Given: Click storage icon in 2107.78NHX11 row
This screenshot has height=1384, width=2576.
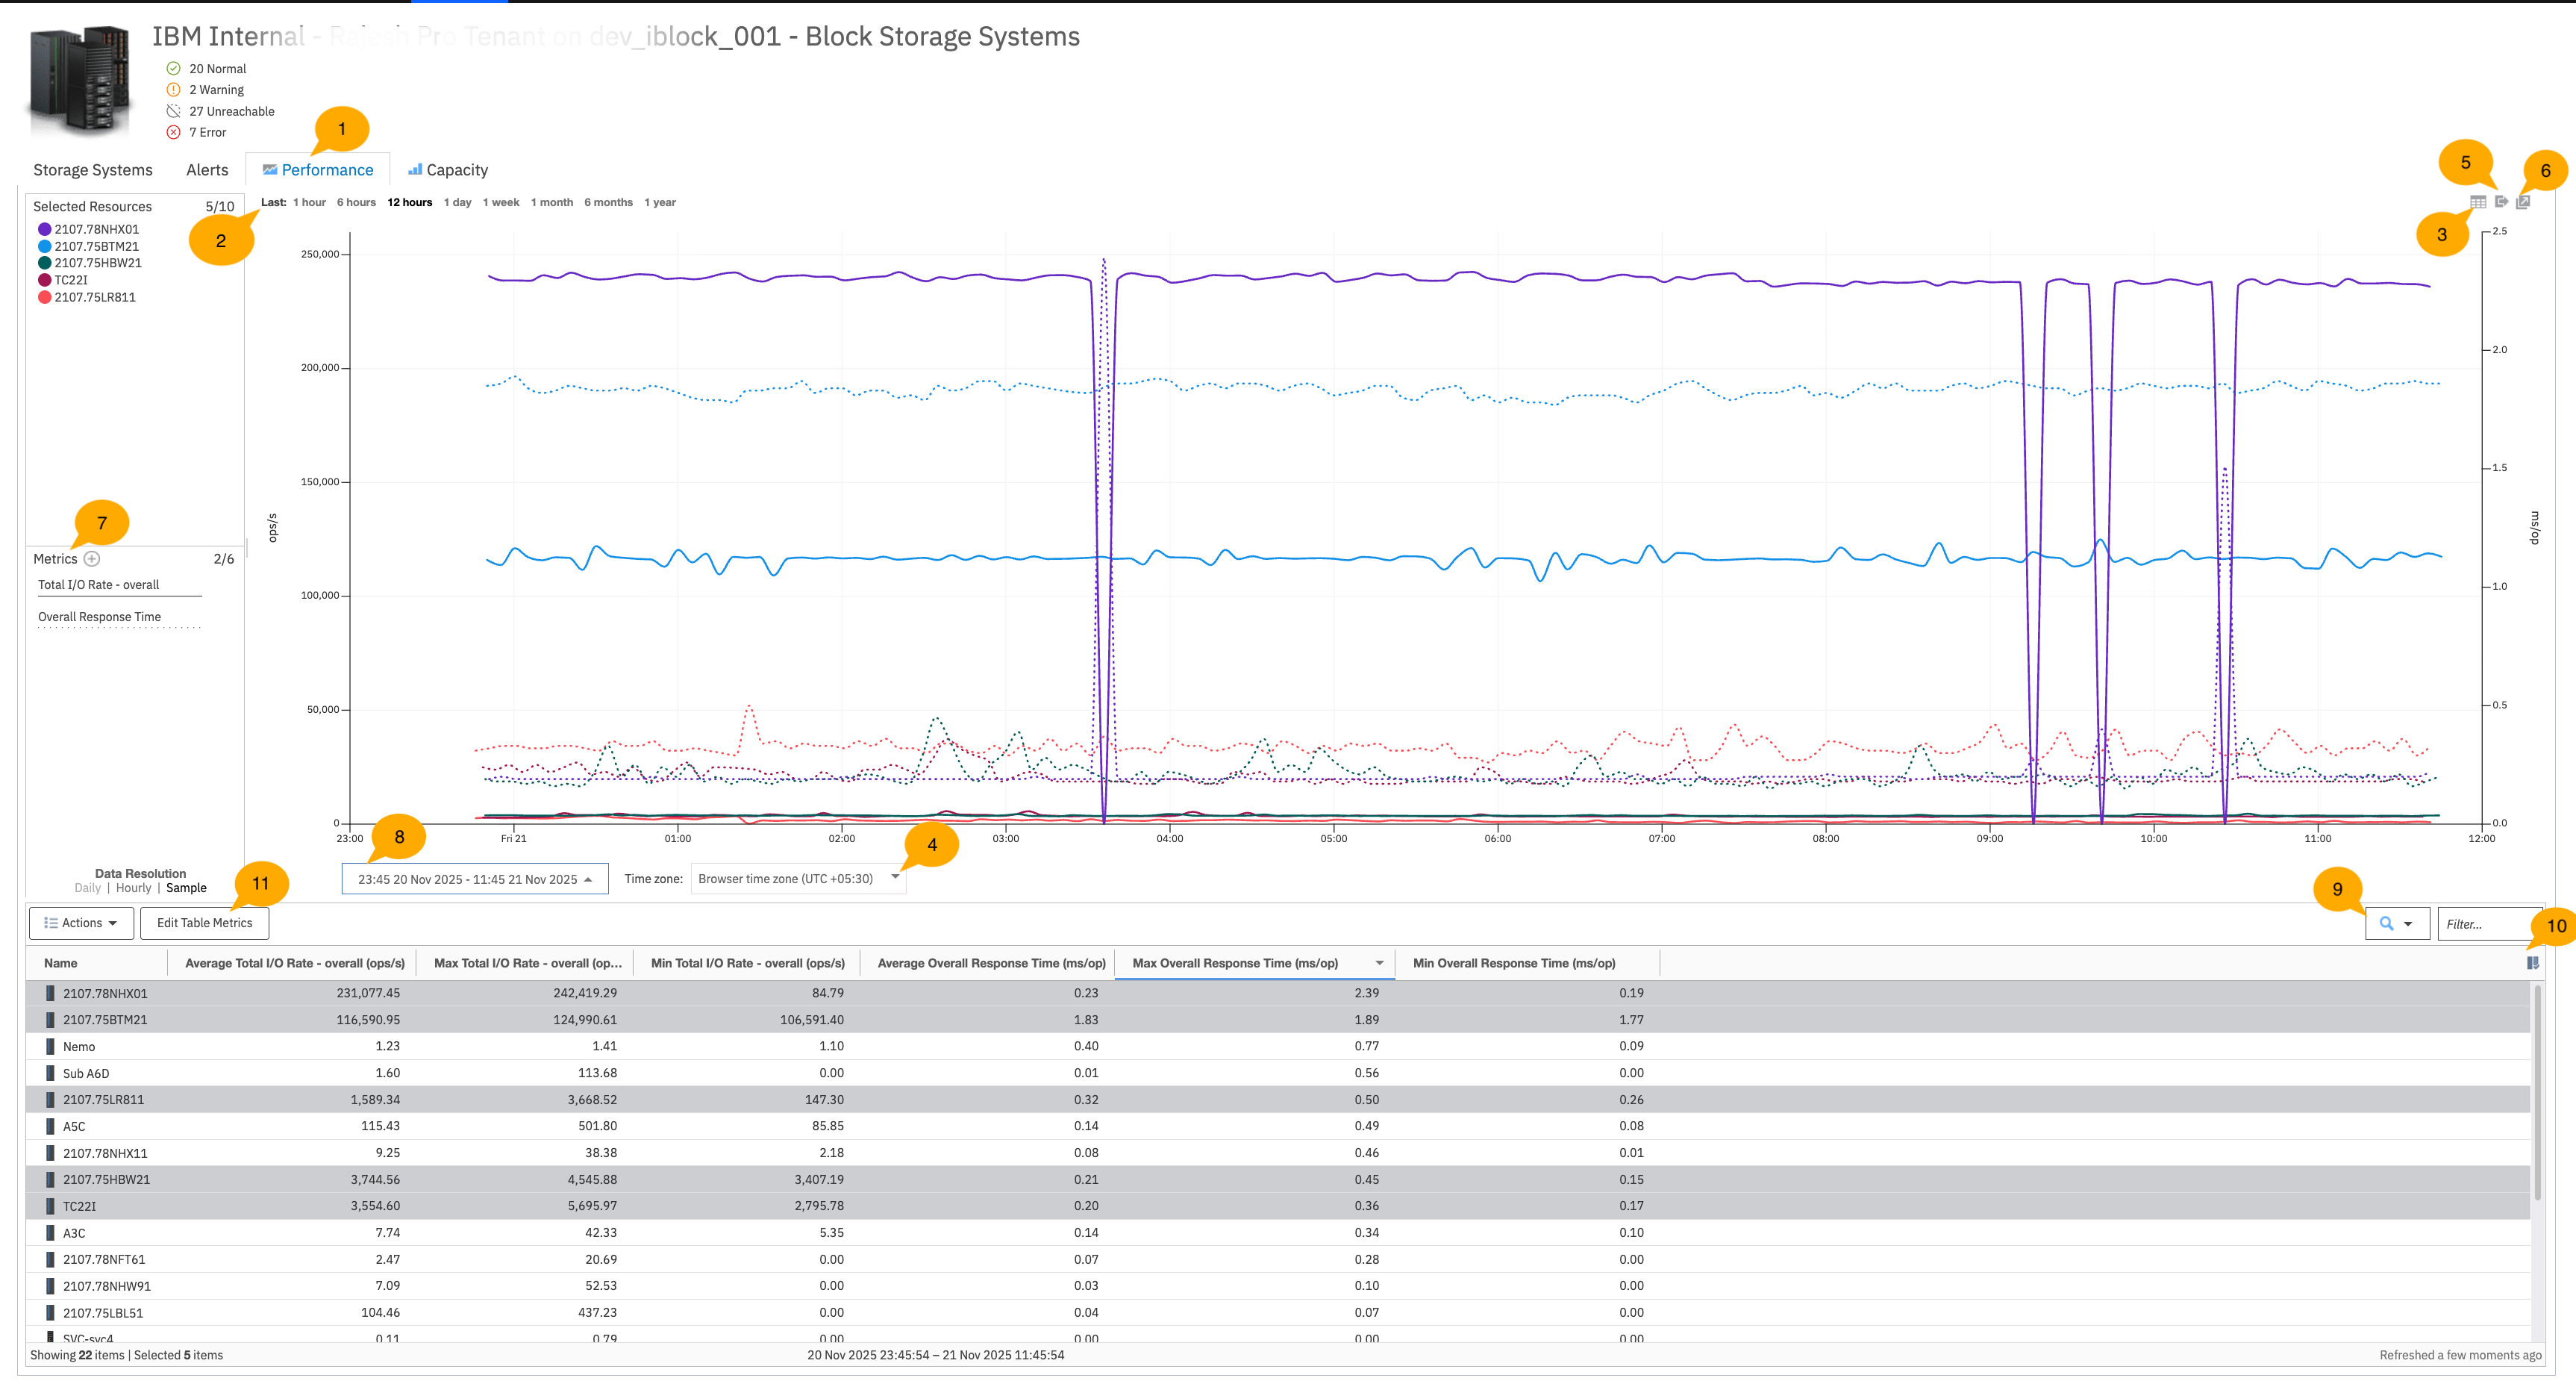Looking at the screenshot, I should click(x=50, y=1153).
